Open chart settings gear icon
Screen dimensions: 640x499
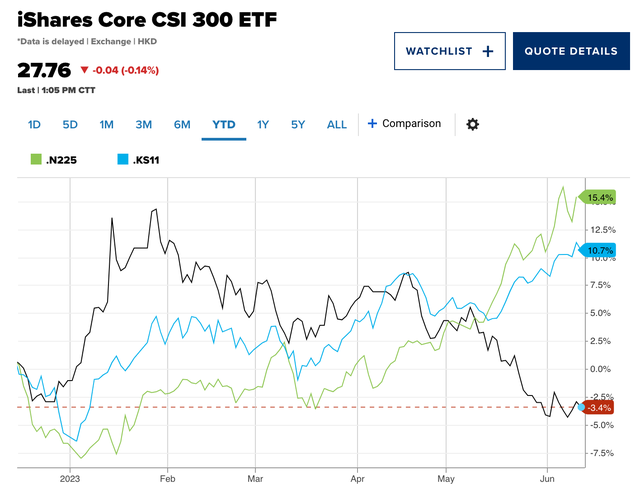coord(472,124)
